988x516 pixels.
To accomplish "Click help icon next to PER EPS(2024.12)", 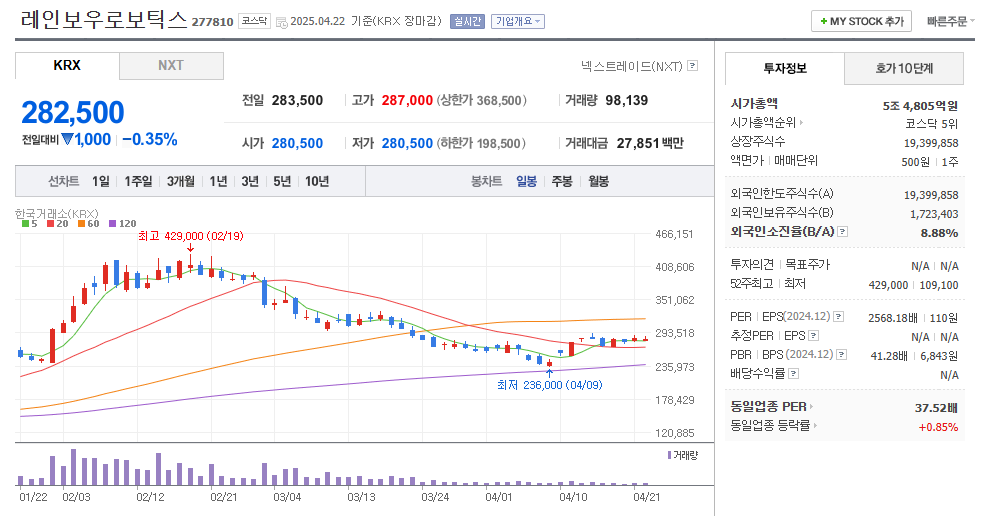I will 839,316.
